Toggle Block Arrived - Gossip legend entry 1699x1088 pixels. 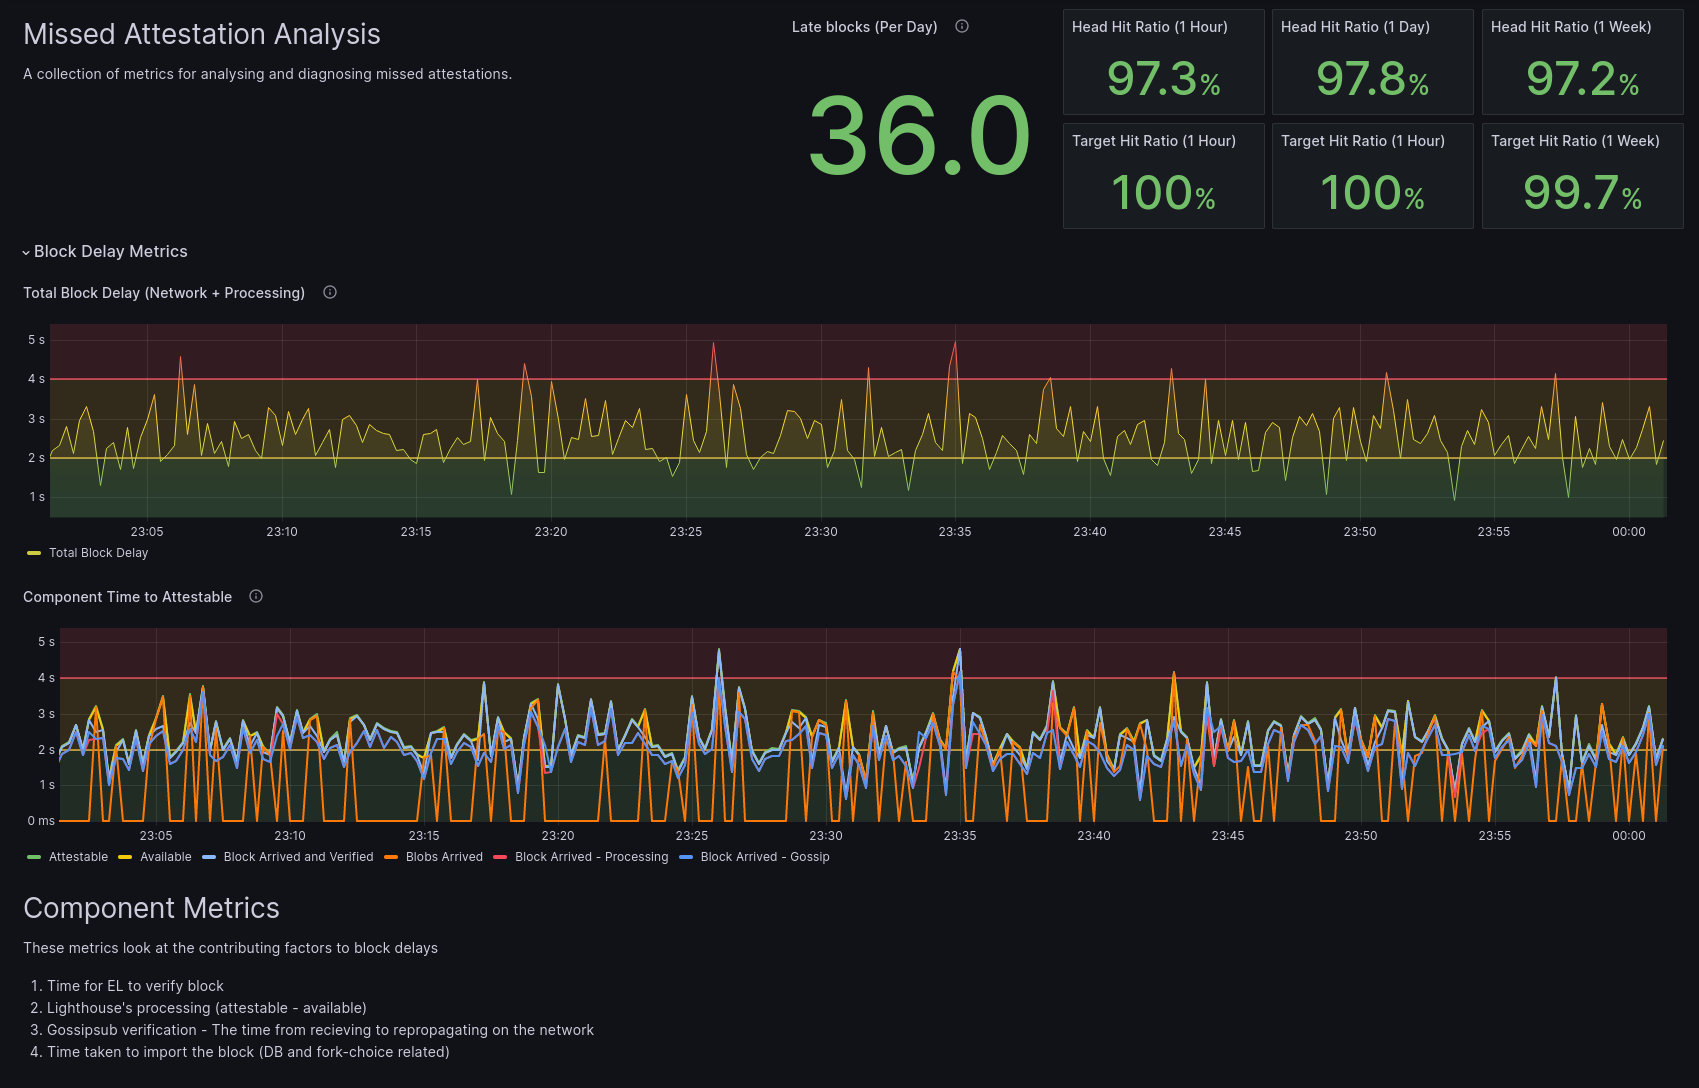pyautogui.click(x=764, y=857)
